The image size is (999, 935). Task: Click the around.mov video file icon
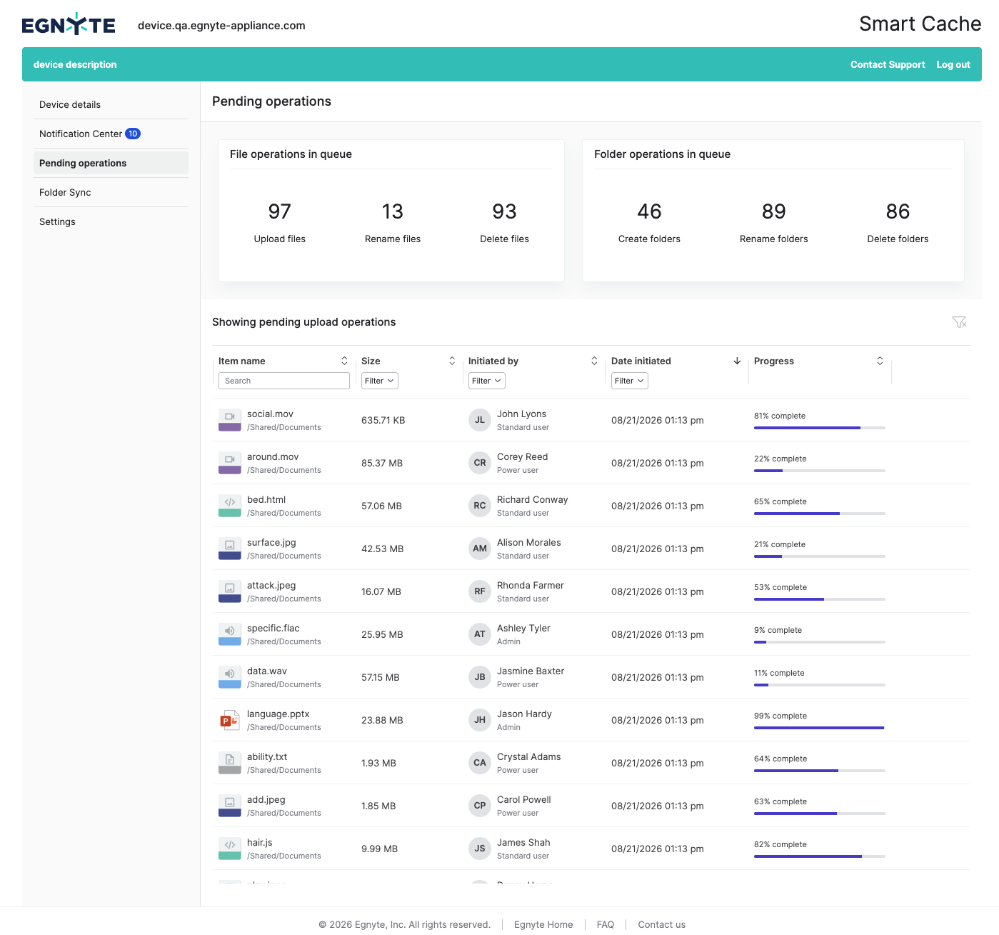(x=229, y=463)
